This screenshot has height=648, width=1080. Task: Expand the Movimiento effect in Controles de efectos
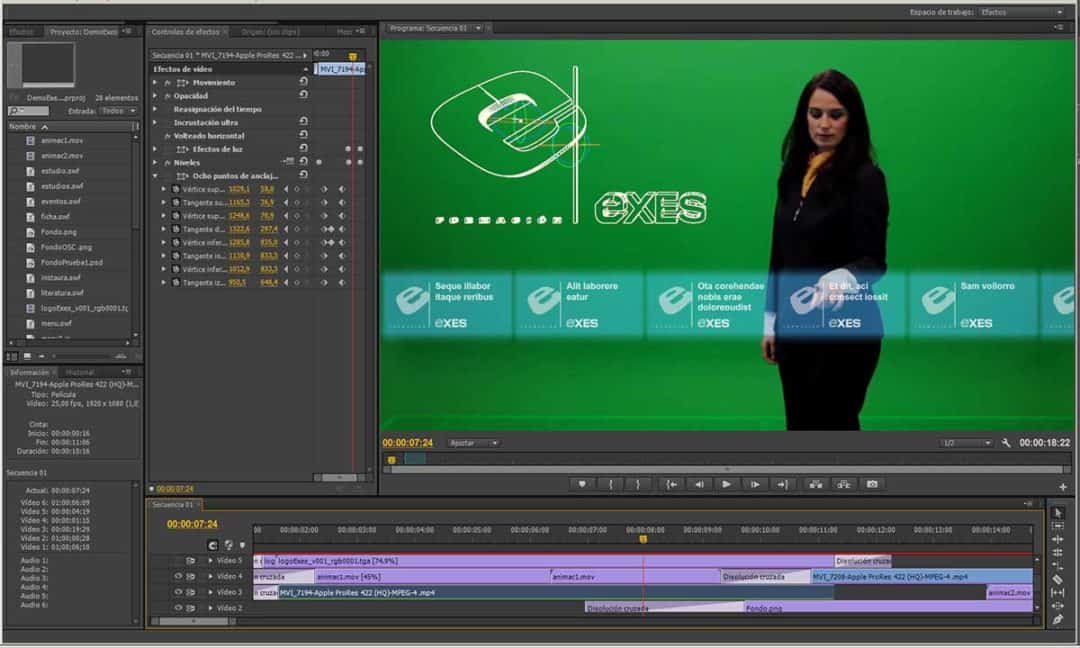pyautogui.click(x=154, y=82)
